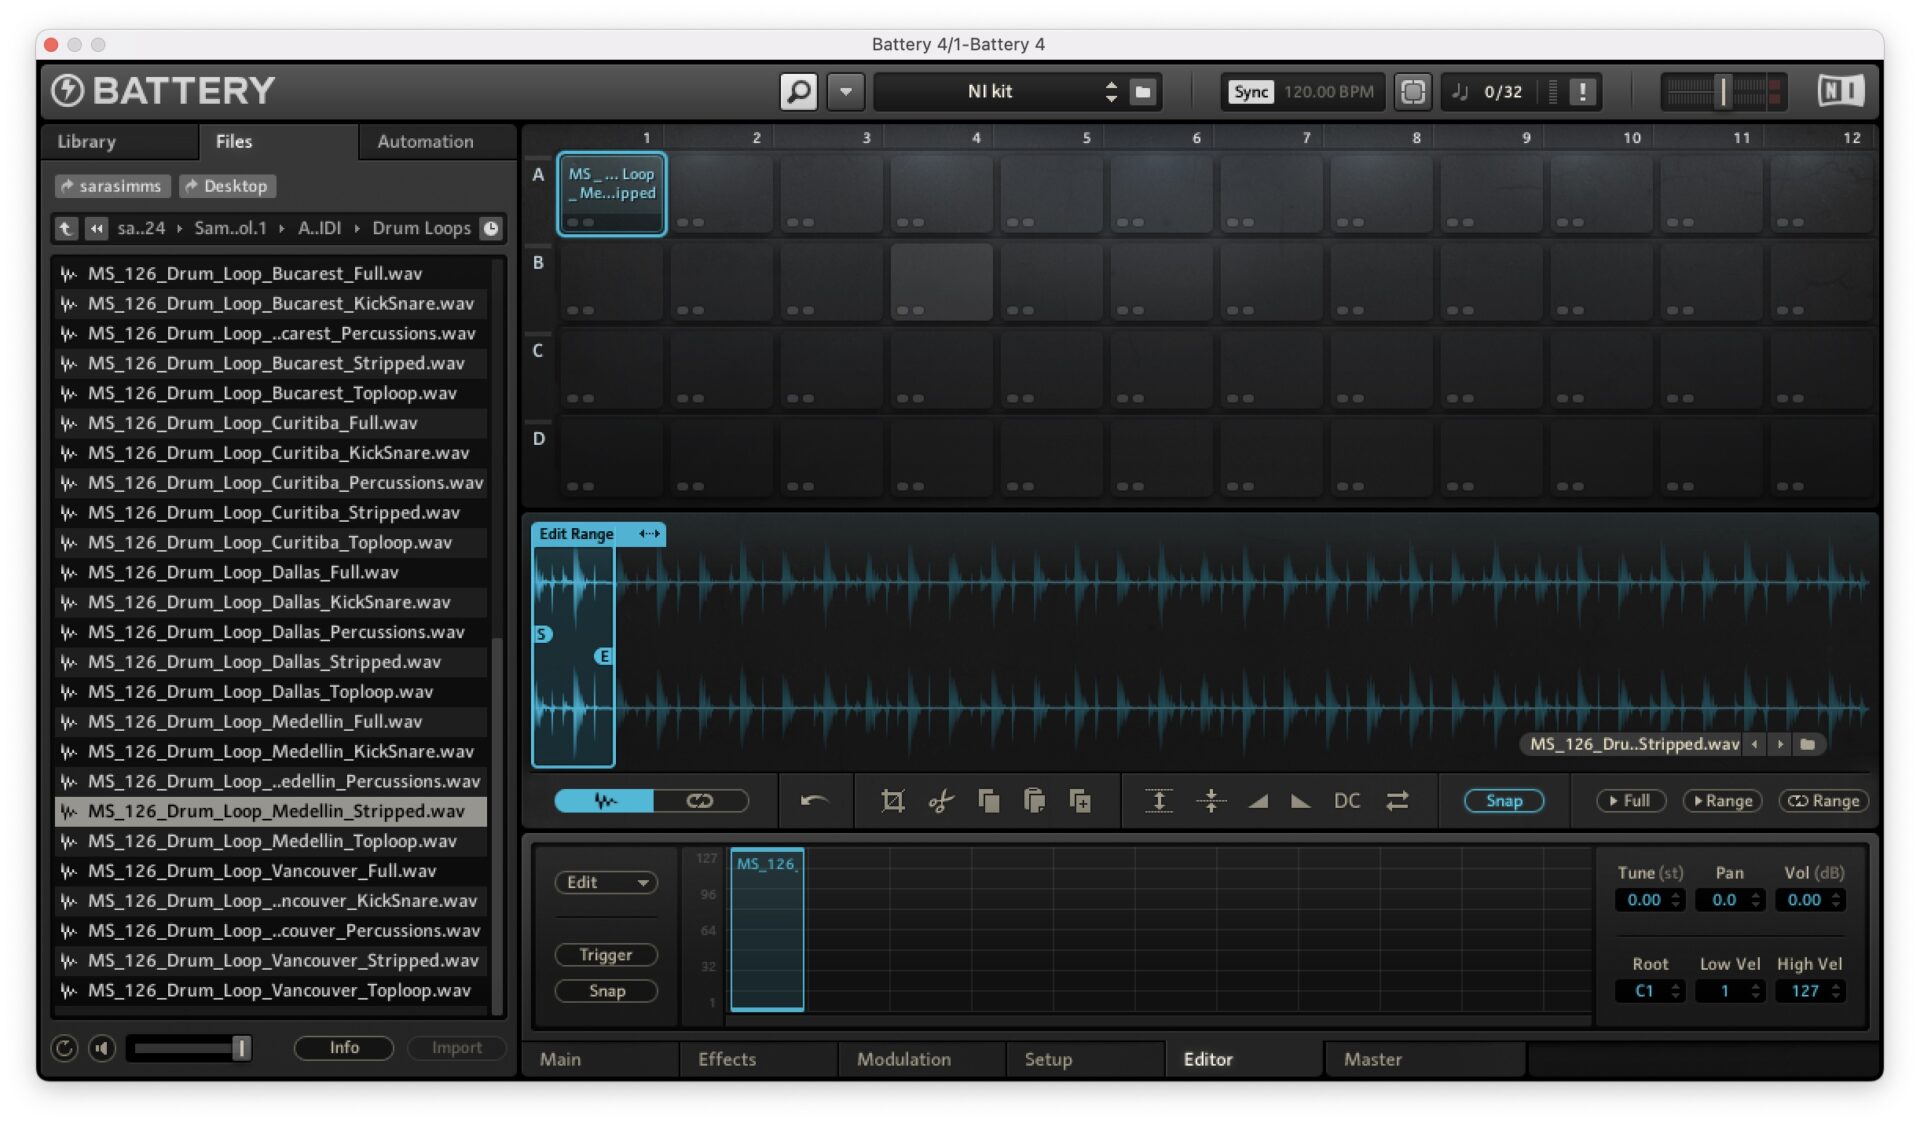1920x1123 pixels.
Task: Click the play Range button
Action: tap(1722, 801)
